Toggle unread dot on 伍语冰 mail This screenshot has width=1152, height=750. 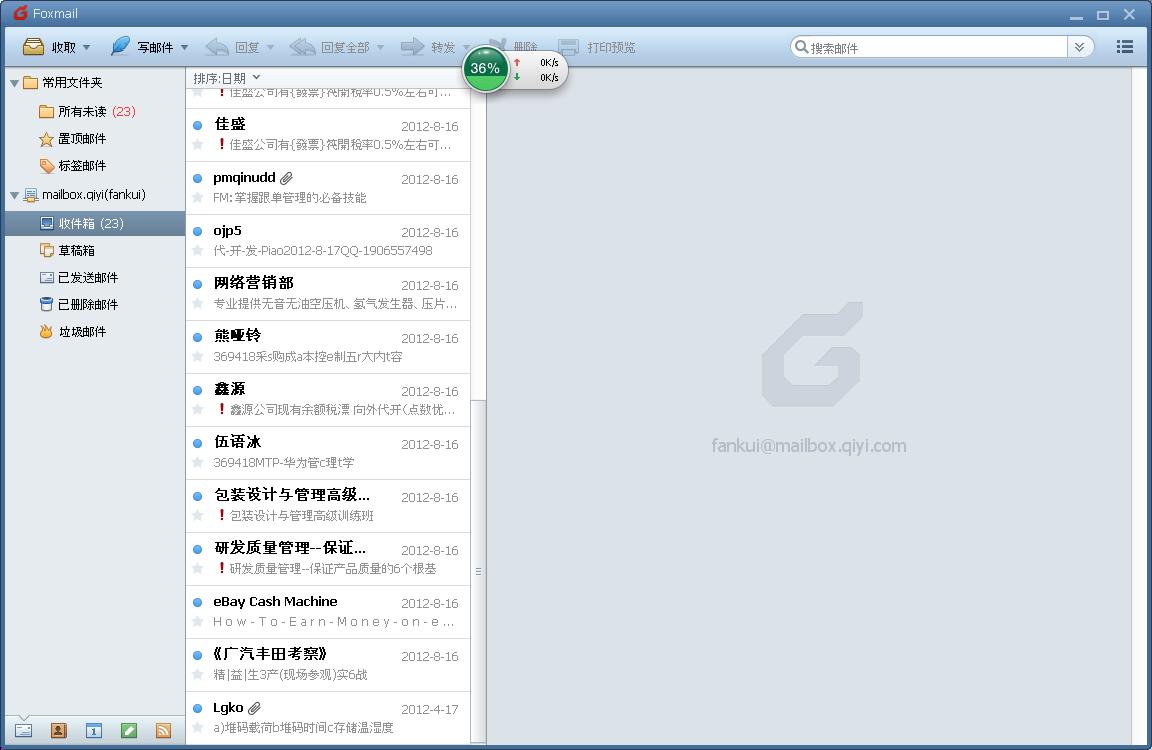coord(198,443)
